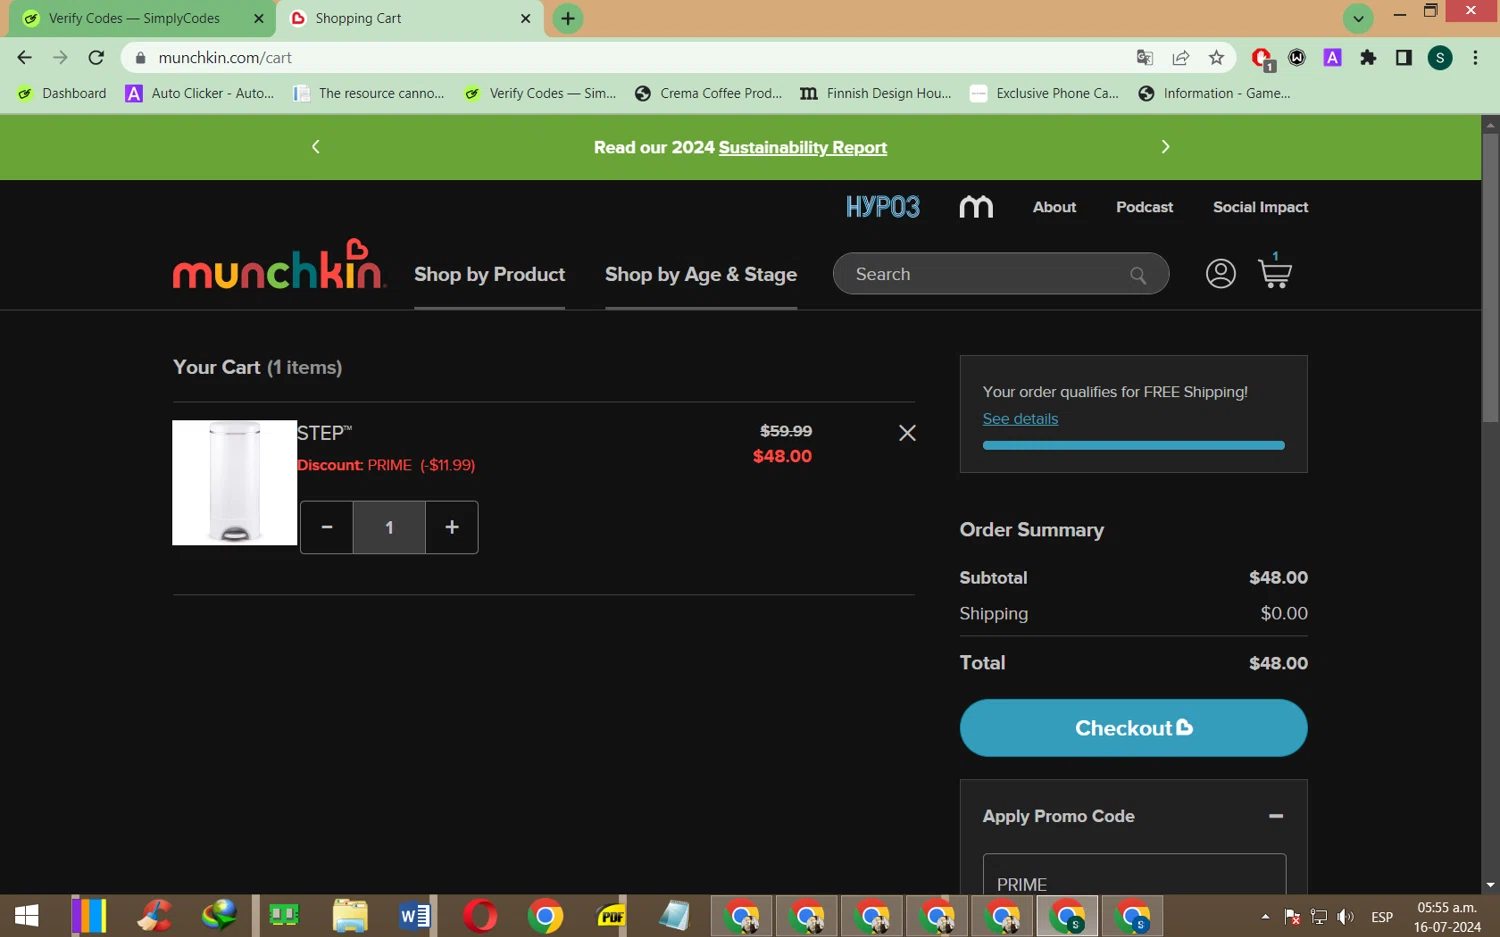Click the Checkout button

pyautogui.click(x=1133, y=728)
